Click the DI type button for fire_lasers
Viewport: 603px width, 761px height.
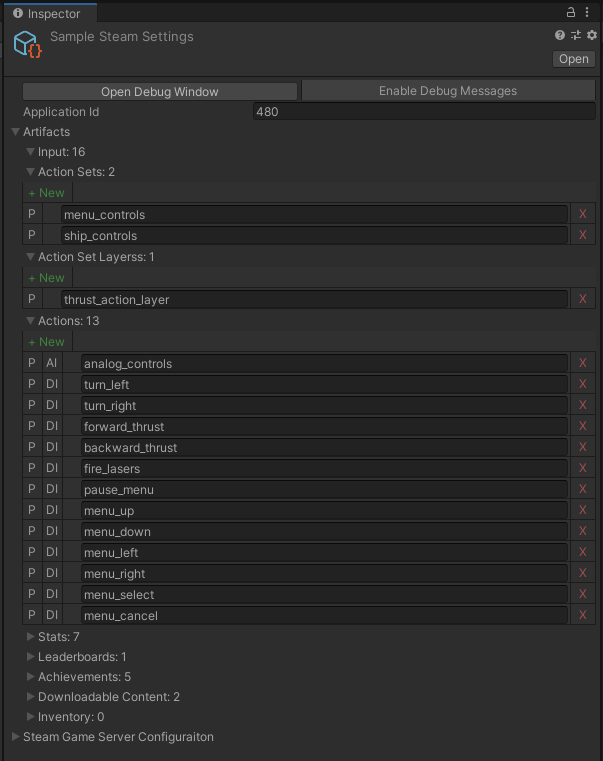[x=52, y=468]
